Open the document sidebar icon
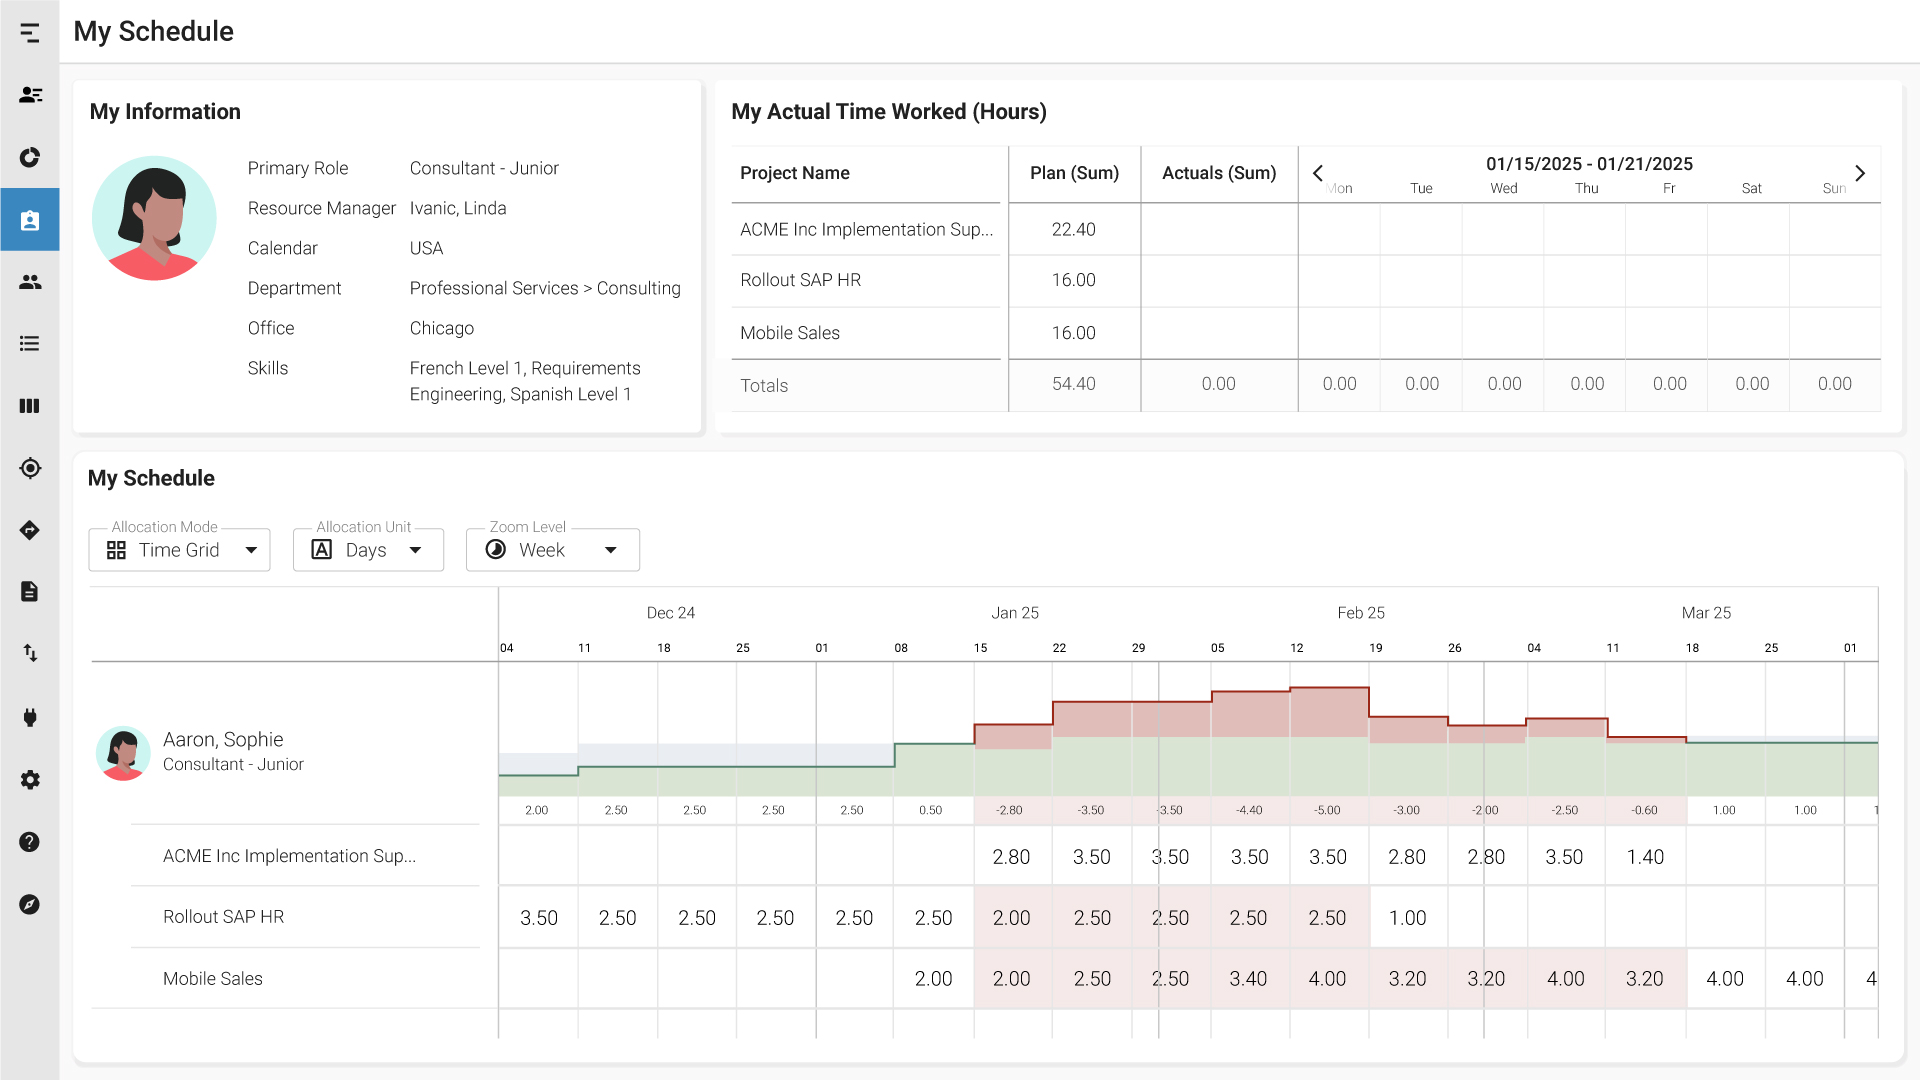Viewport: 1920px width, 1080px height. pos(30,592)
